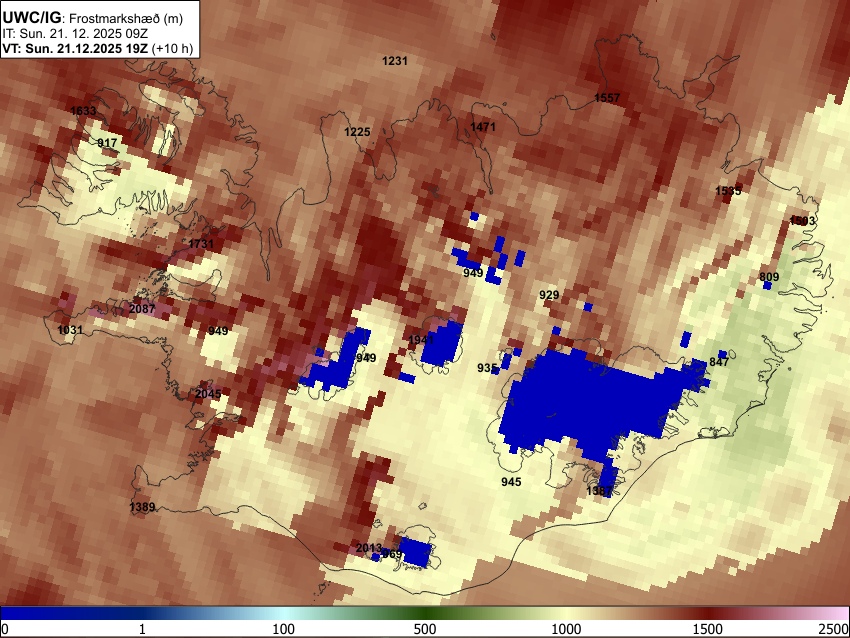Select the colorbar tick label 1
This screenshot has width=850, height=638.
pos(142,629)
